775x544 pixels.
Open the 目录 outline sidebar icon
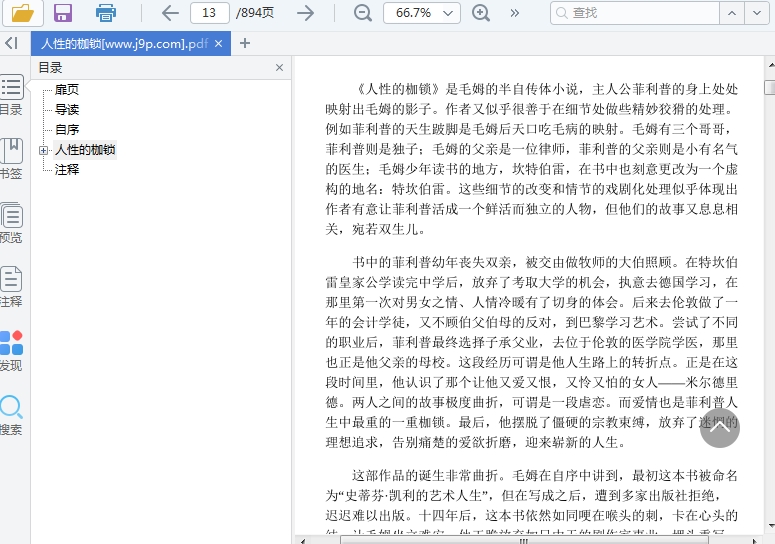click(11, 95)
